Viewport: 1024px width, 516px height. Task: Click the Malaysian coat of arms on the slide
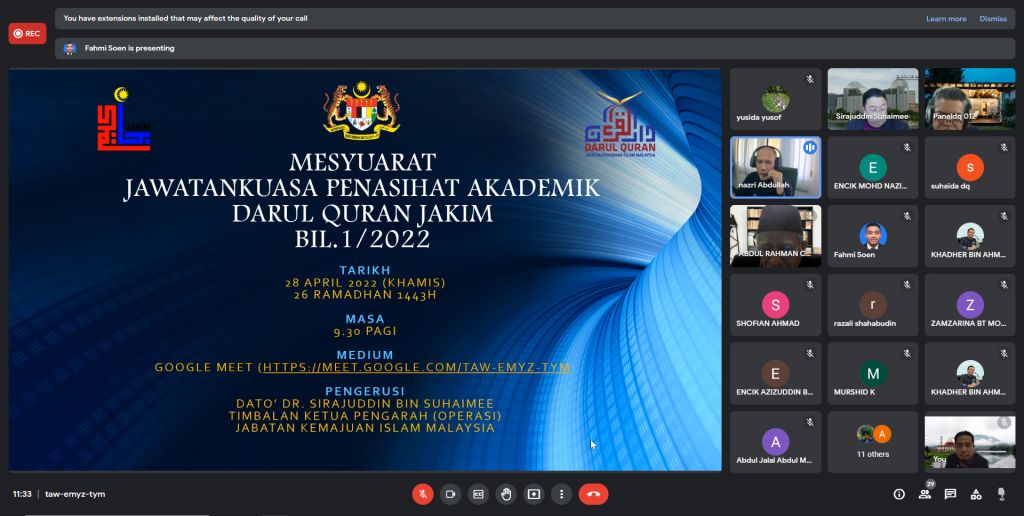pyautogui.click(x=362, y=109)
